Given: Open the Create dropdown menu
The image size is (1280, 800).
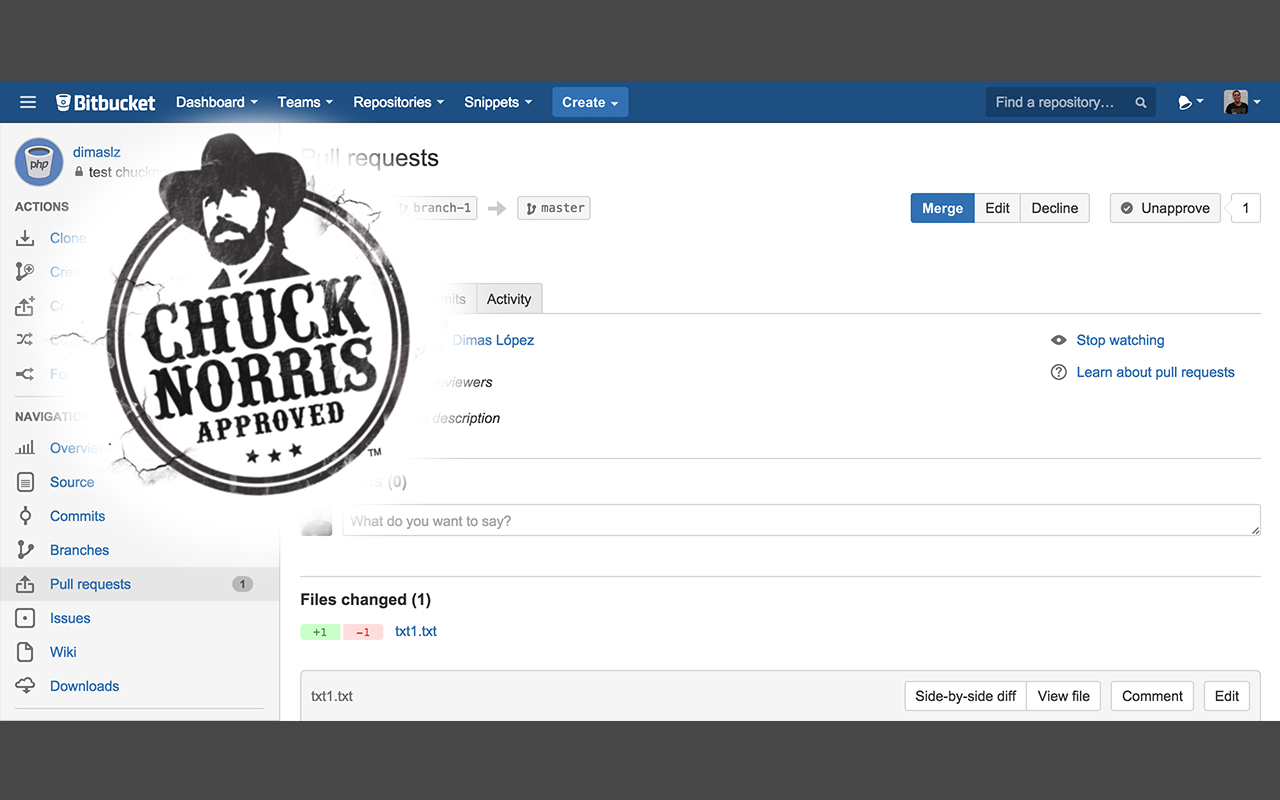Looking at the screenshot, I should coord(589,102).
